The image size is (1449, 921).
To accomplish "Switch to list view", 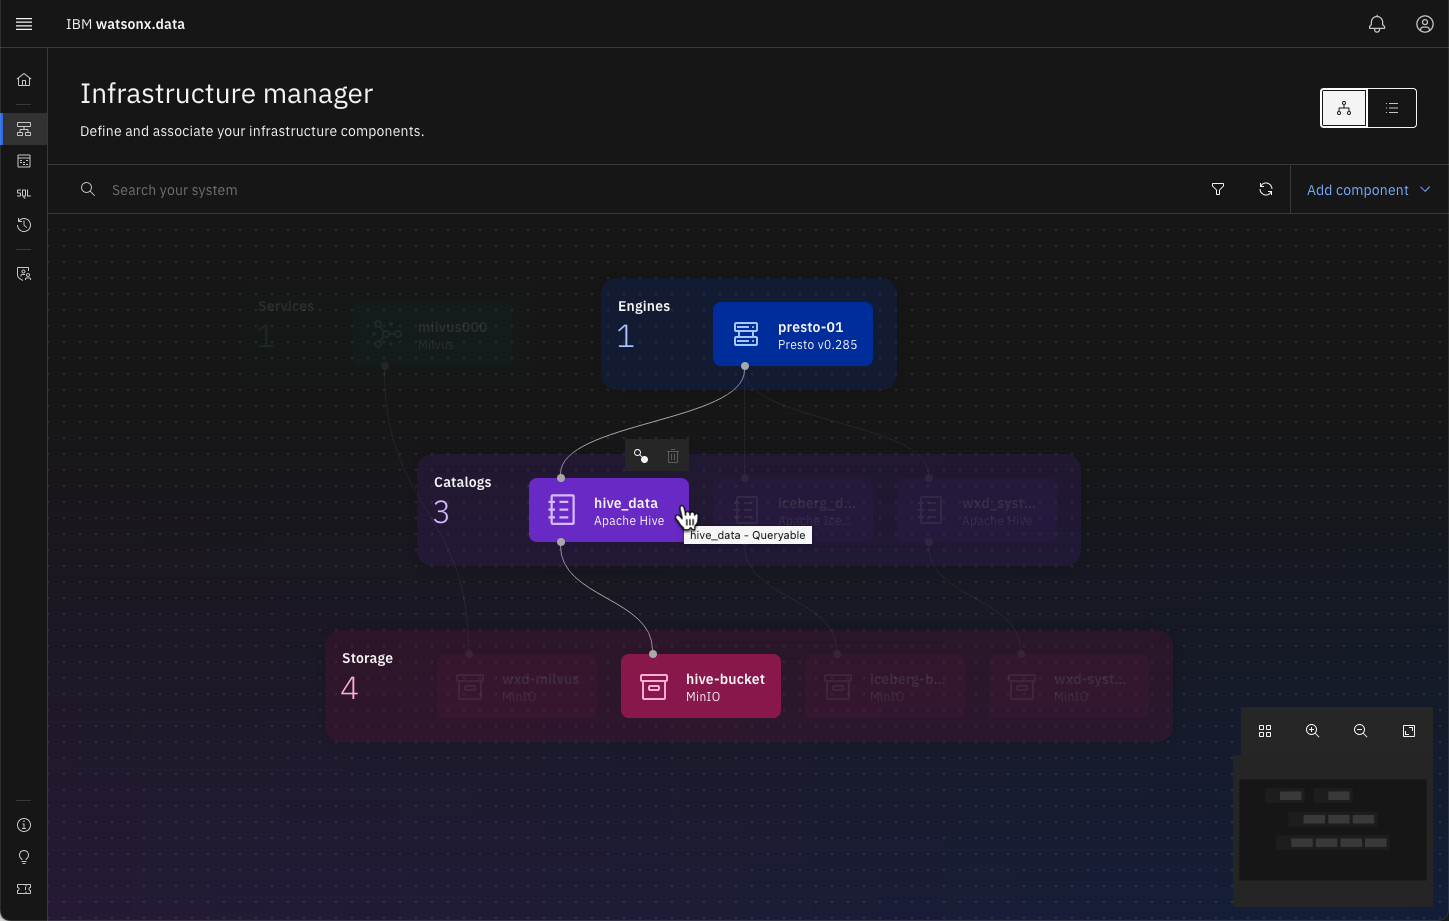I will [1392, 108].
